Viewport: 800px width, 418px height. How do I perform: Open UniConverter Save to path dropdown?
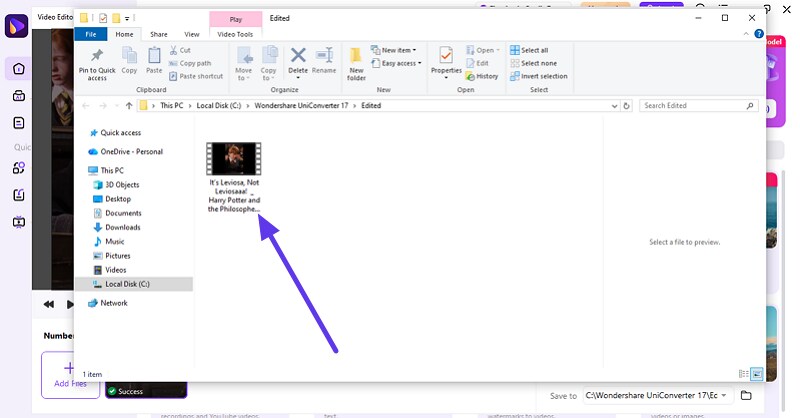coord(723,396)
